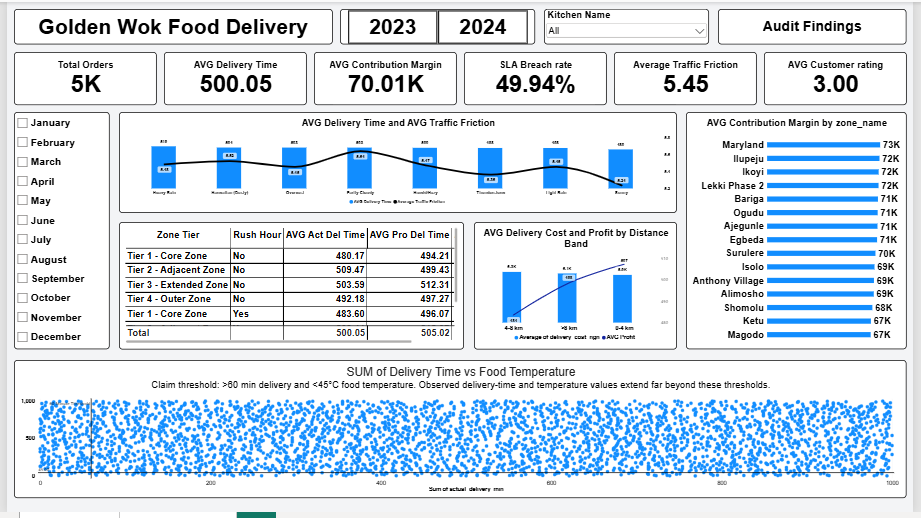Screen dimensions: 921x518
Task: Select the Surulere bar in zone chart
Action: pos(821,253)
